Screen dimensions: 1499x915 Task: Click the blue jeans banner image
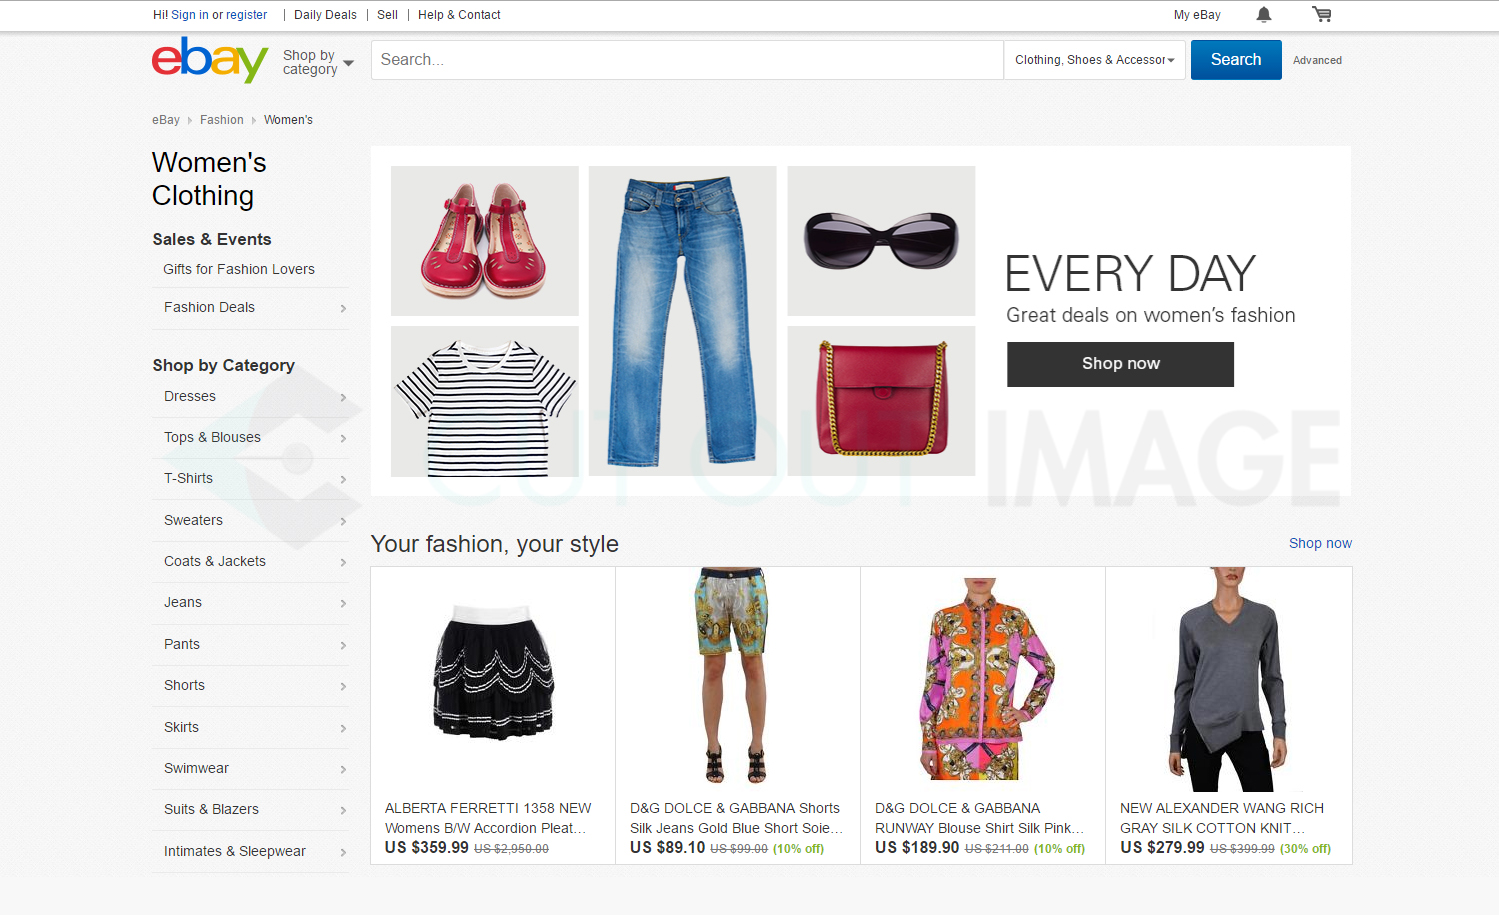[683, 321]
